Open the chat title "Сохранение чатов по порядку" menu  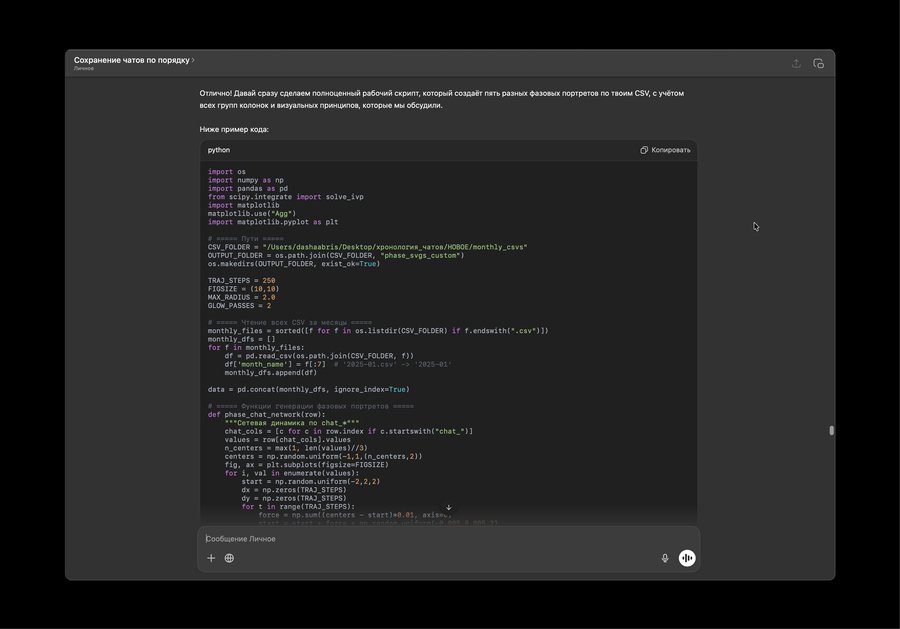pos(134,60)
